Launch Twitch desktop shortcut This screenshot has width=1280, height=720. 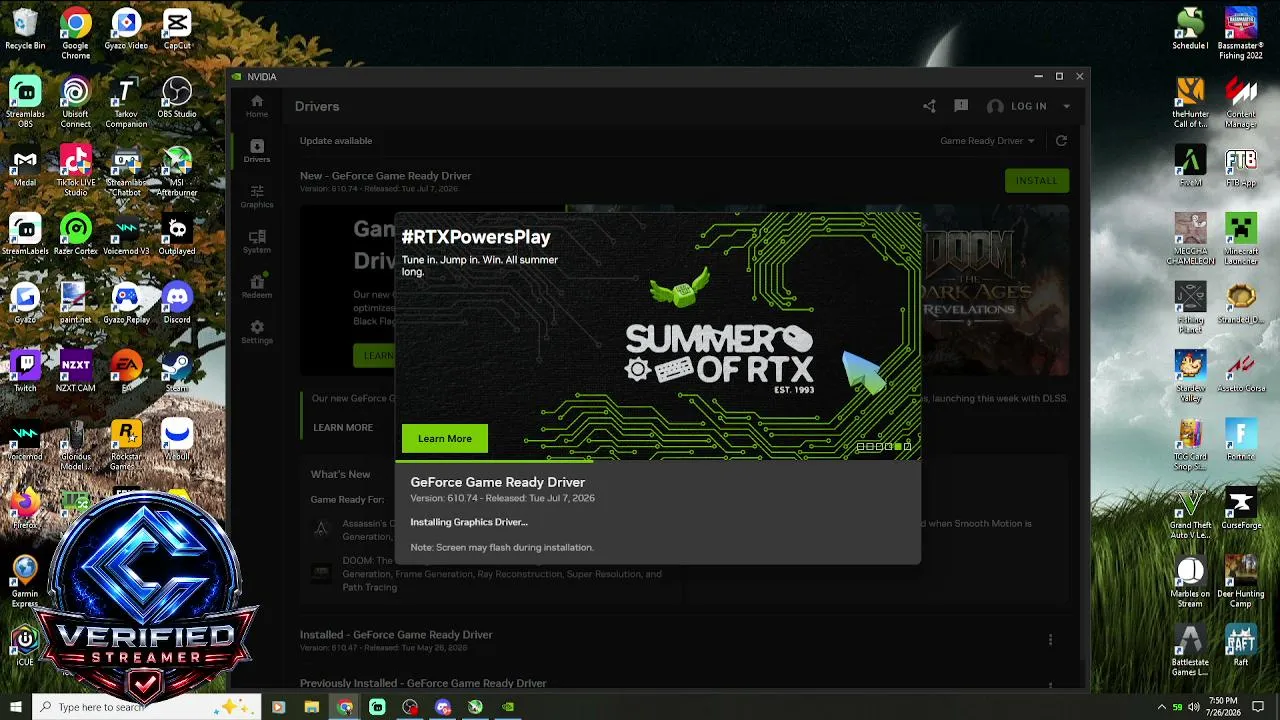coord(25,371)
